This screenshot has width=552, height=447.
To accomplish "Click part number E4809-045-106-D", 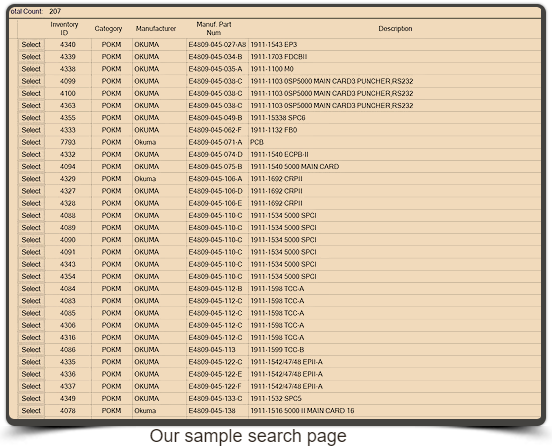I will [x=215, y=191].
